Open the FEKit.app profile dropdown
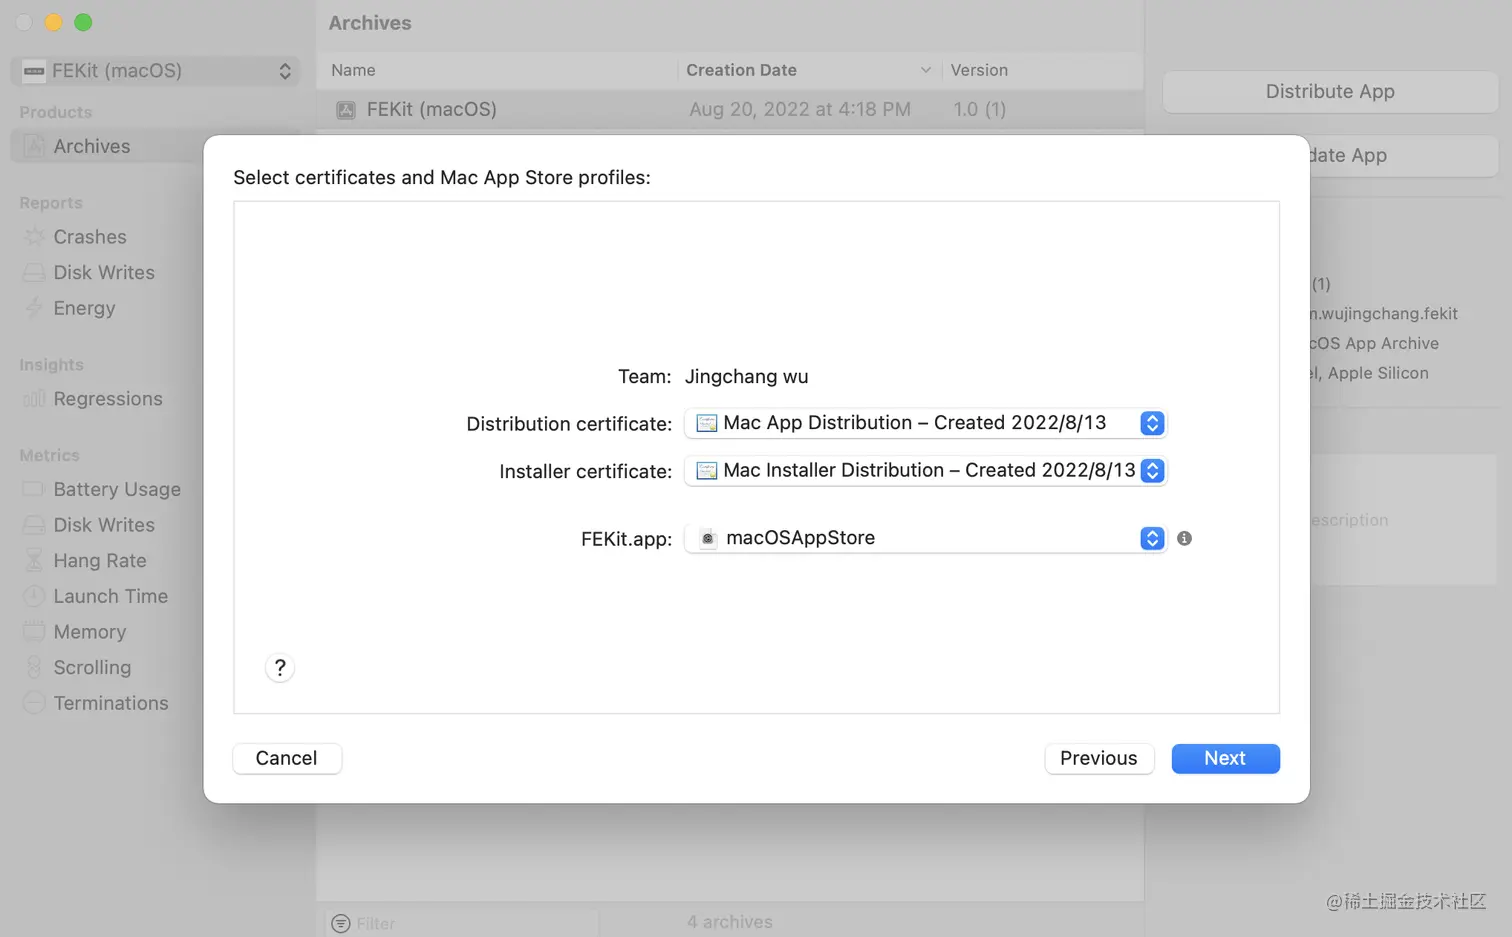The image size is (1512, 937). tap(925, 538)
